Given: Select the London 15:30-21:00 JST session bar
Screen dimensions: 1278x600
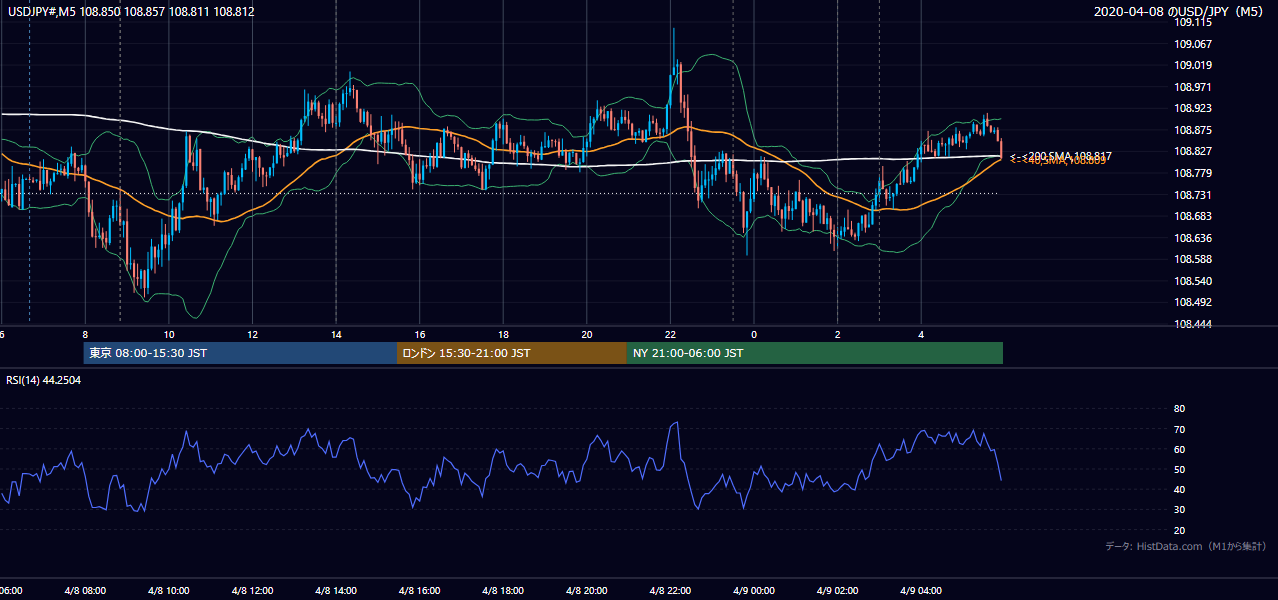Looking at the screenshot, I should 512,353.
